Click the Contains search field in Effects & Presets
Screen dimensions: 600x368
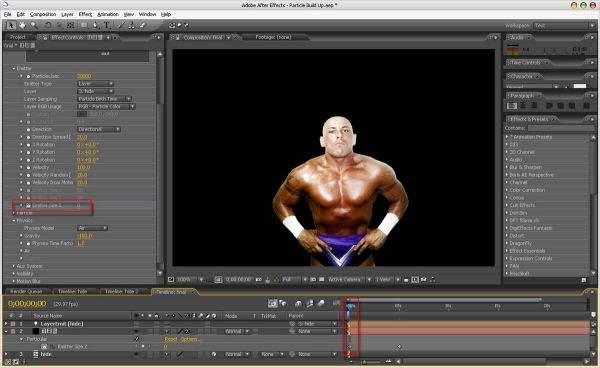pos(560,128)
